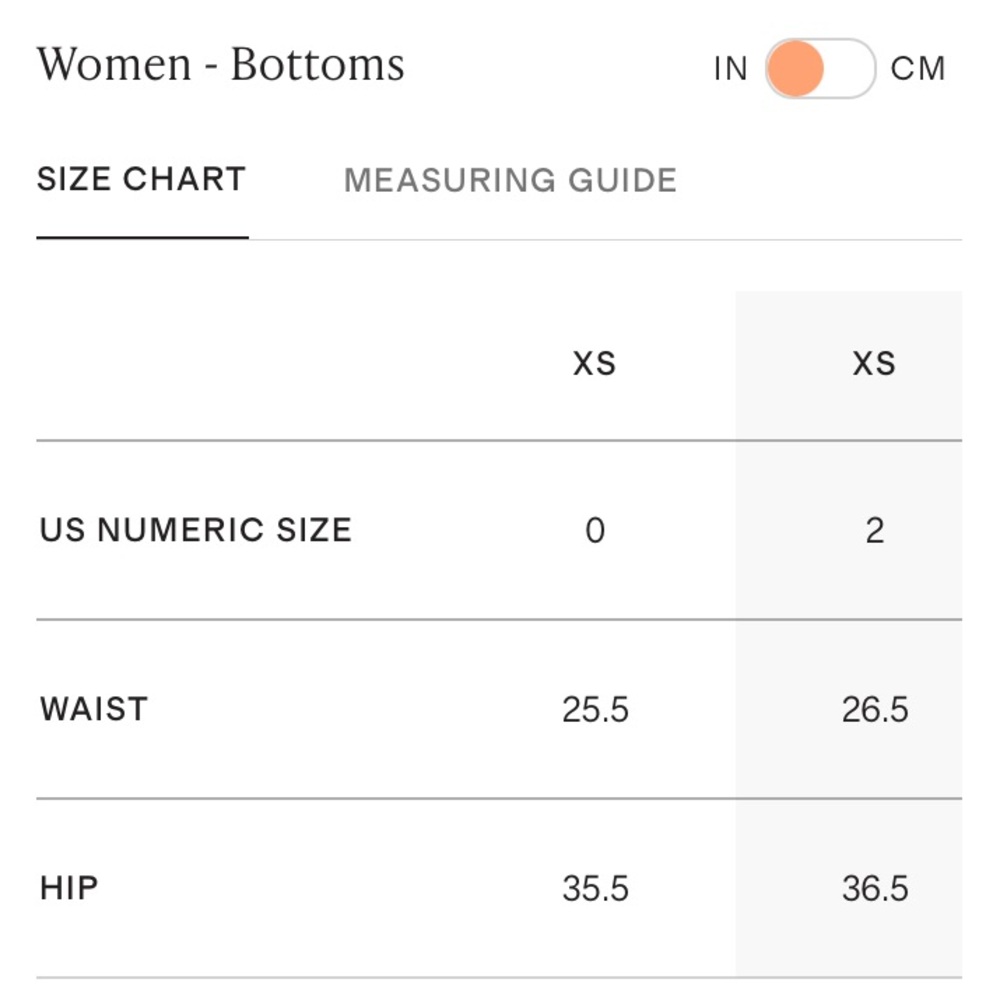
Task: Select the US numeric size 0 cell
Action: [595, 530]
